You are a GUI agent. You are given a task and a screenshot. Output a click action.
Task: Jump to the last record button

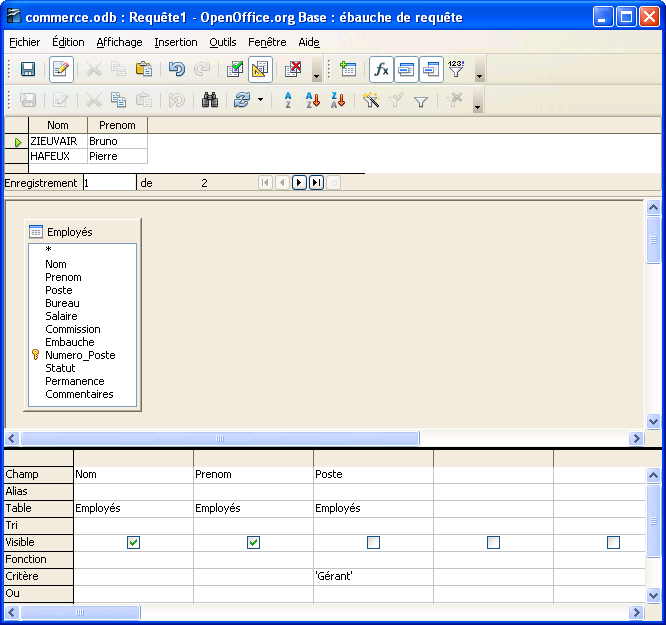(x=316, y=183)
